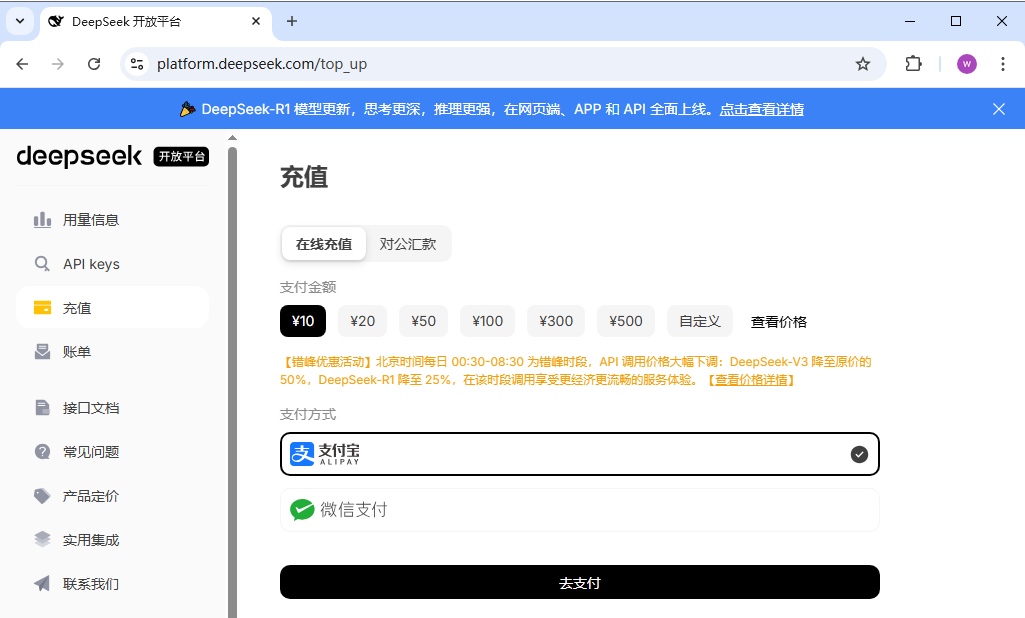Viewport: 1025px width, 618px height.
Task: Click the address bar URL
Action: click(261, 64)
